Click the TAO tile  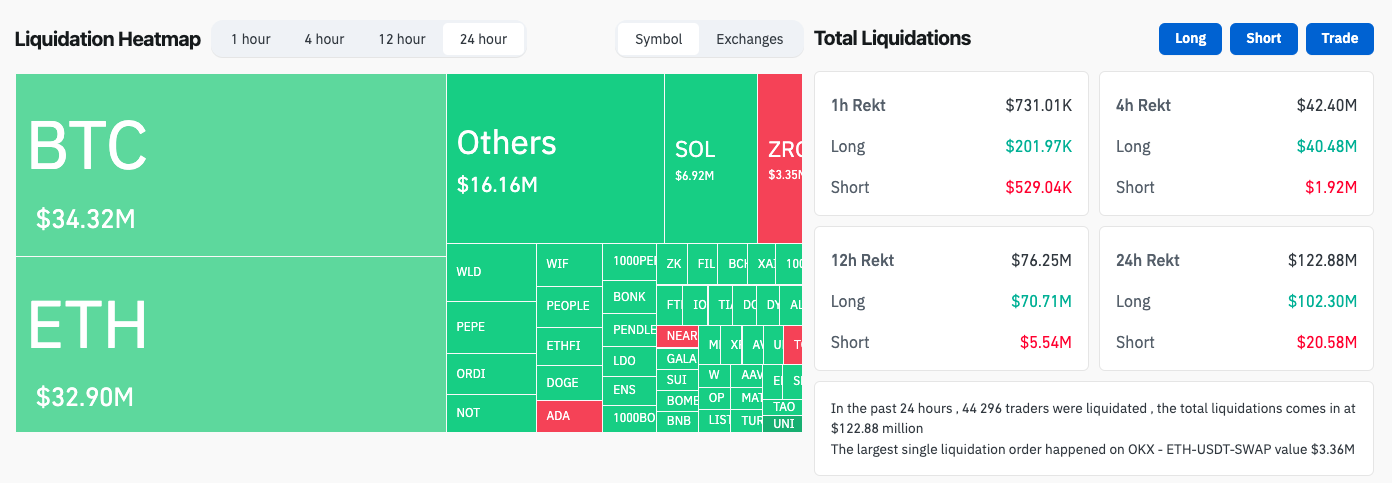click(x=784, y=407)
